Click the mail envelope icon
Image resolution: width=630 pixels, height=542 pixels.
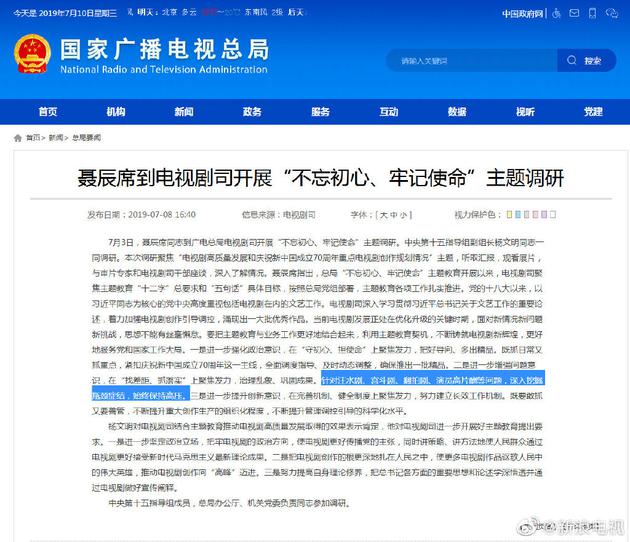pyautogui.click(x=575, y=13)
